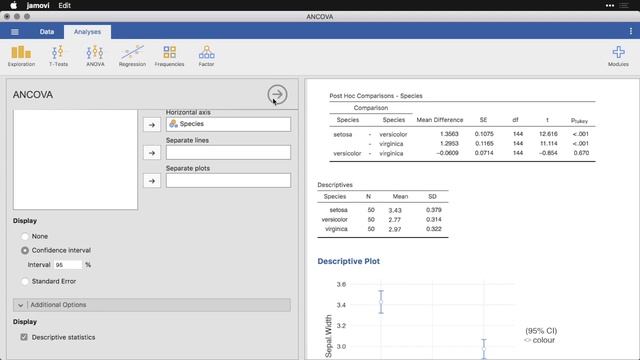This screenshot has height=360, width=640.
Task: Click the mean difference value 1.3563
Action: 449,134
